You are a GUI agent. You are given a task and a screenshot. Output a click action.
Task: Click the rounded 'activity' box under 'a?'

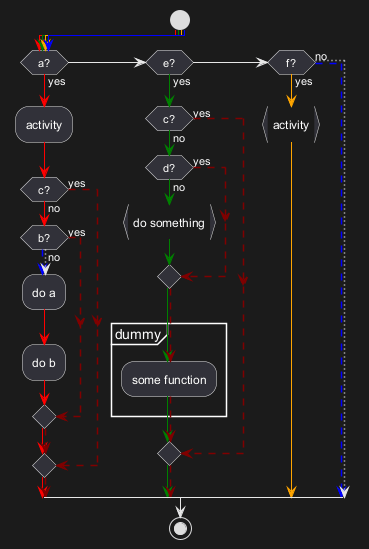pyautogui.click(x=44, y=125)
